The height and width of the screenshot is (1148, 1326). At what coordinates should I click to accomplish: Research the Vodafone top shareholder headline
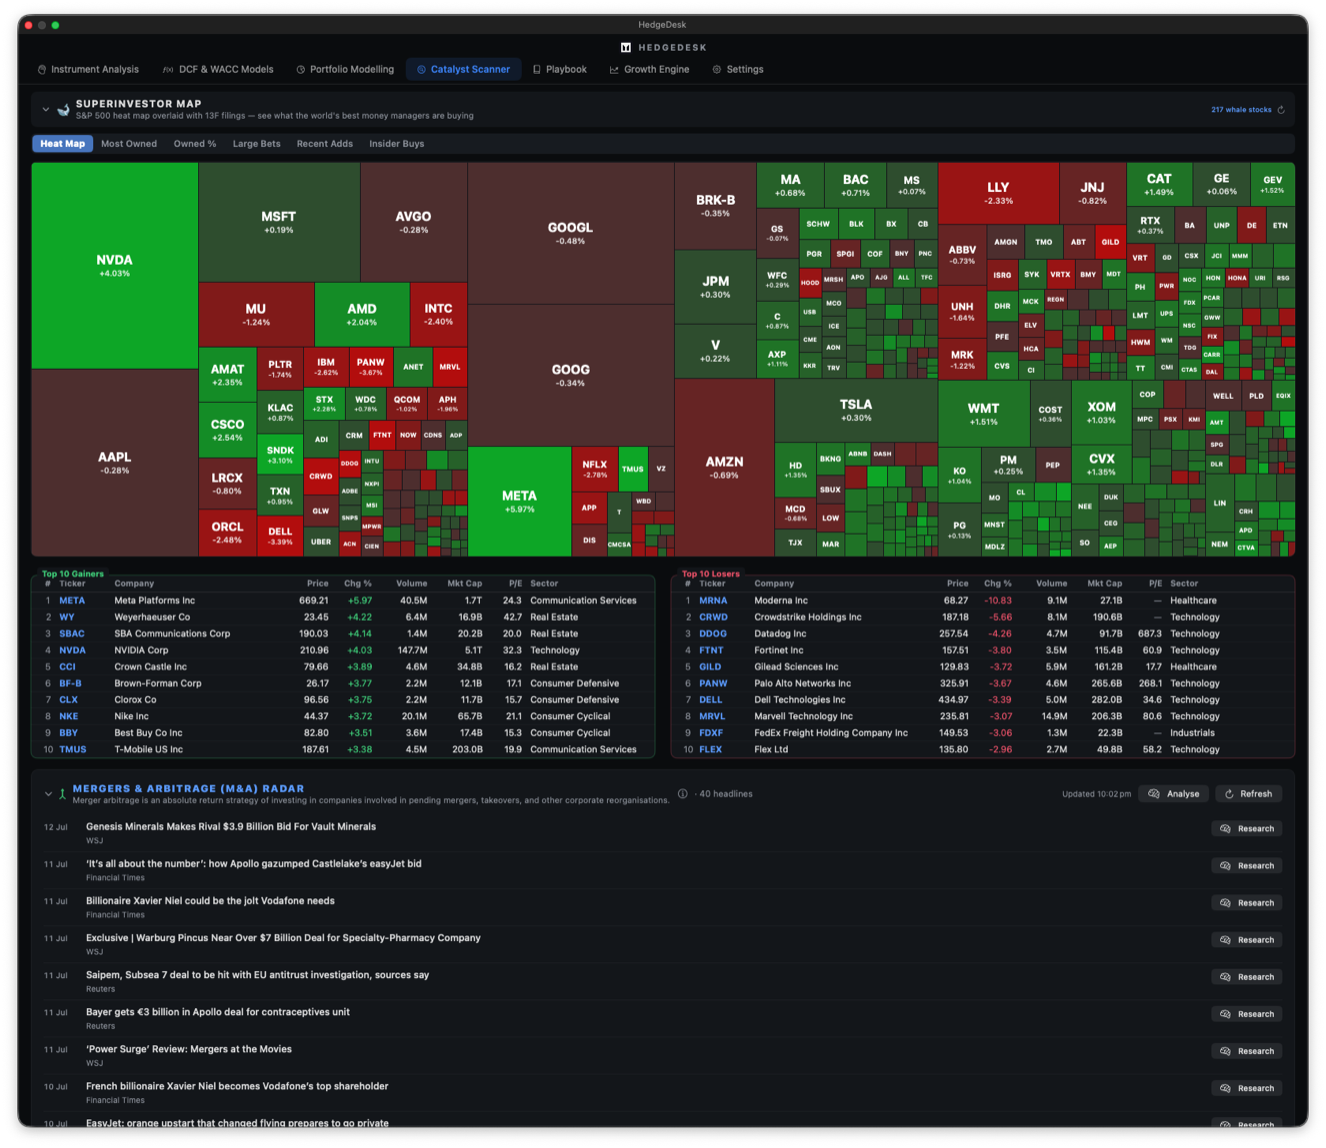pyautogui.click(x=1246, y=1088)
